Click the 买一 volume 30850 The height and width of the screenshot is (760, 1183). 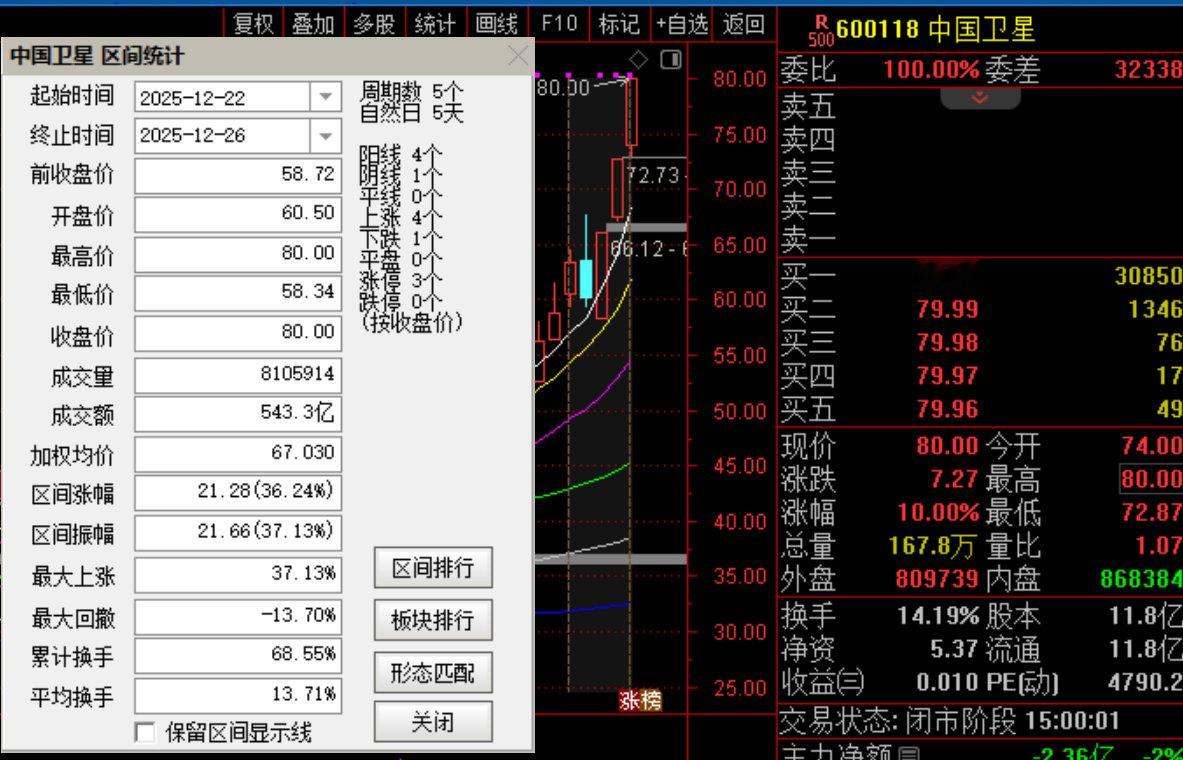1148,276
